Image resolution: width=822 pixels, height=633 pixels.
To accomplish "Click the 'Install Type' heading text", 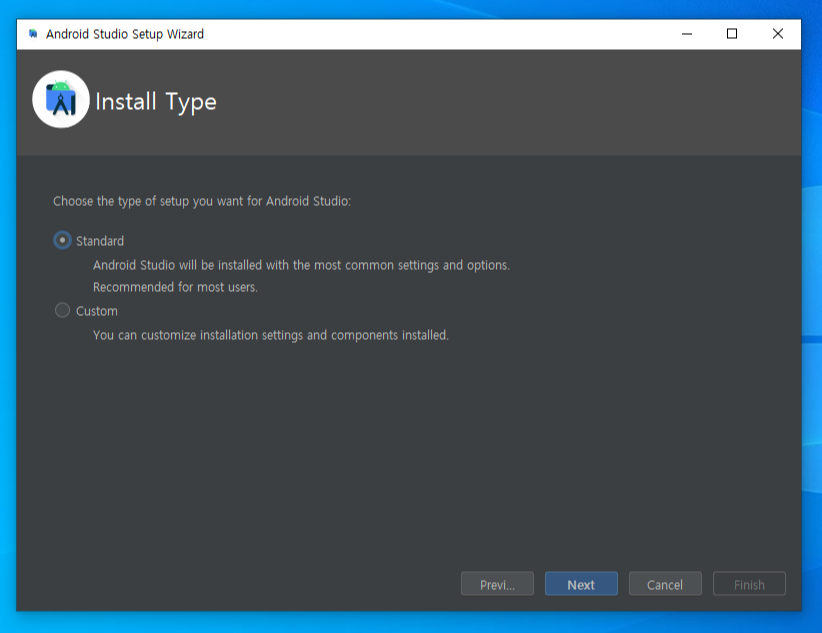I will [x=156, y=102].
